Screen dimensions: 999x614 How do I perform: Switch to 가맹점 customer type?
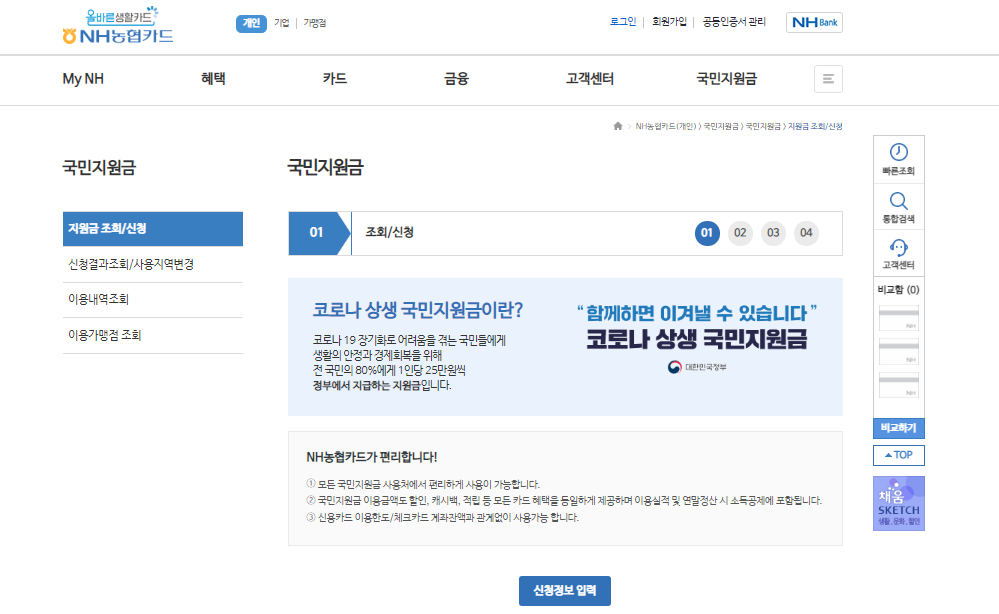click(x=314, y=23)
